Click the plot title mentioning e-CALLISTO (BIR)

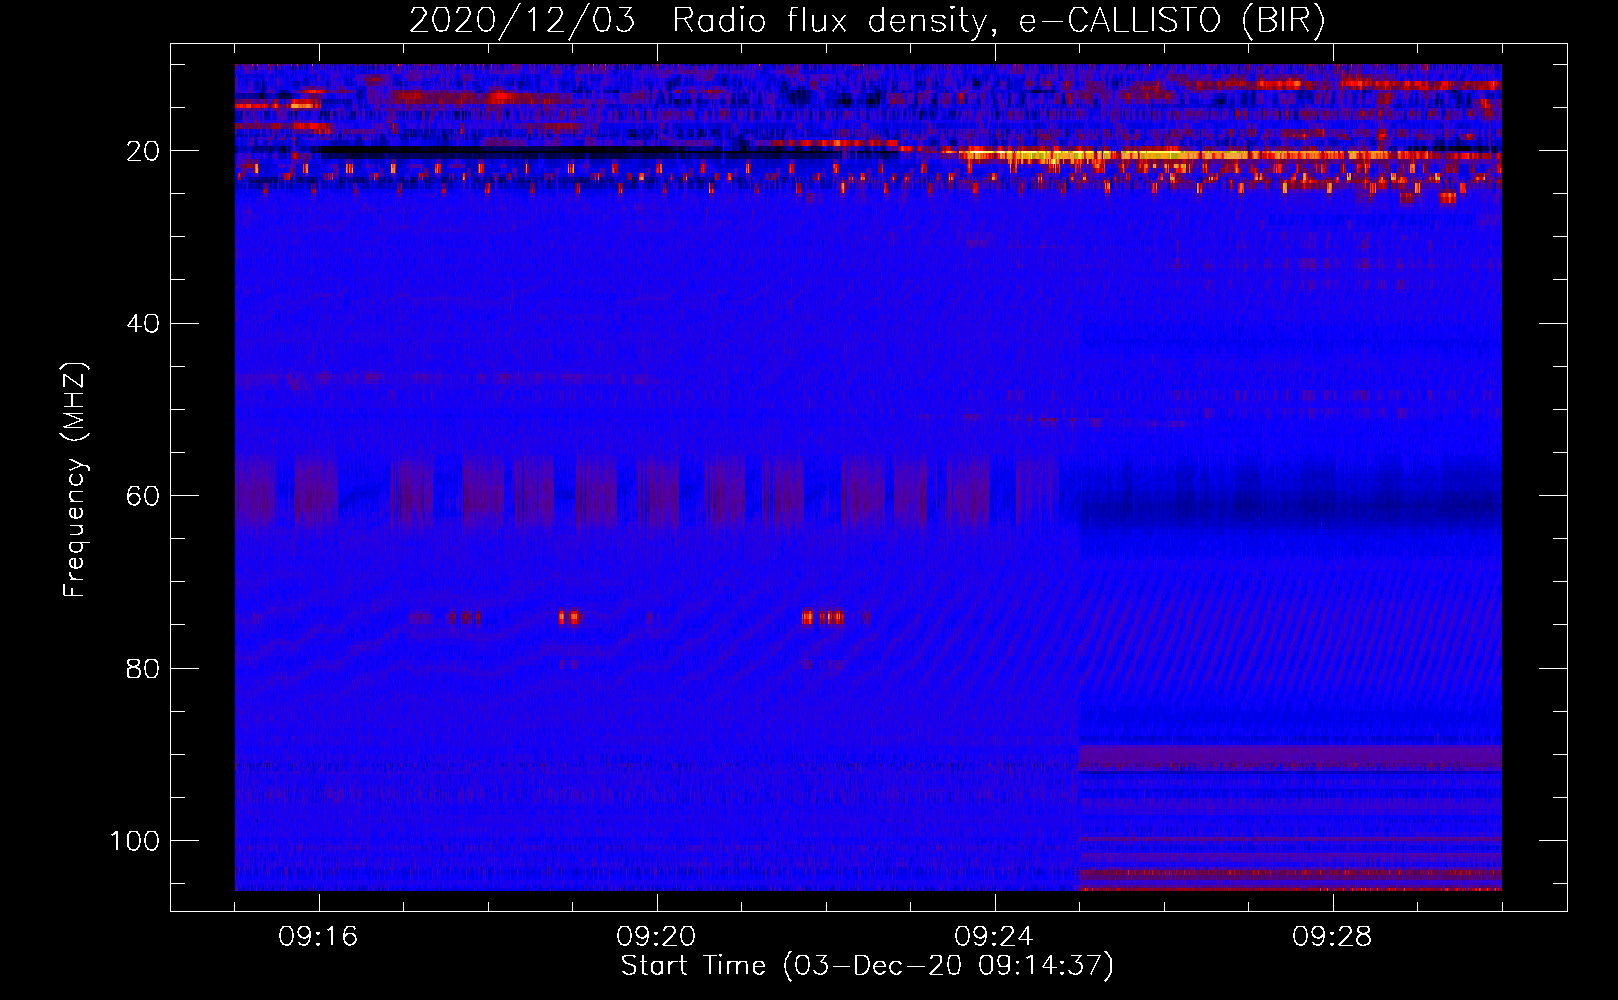coord(868,21)
